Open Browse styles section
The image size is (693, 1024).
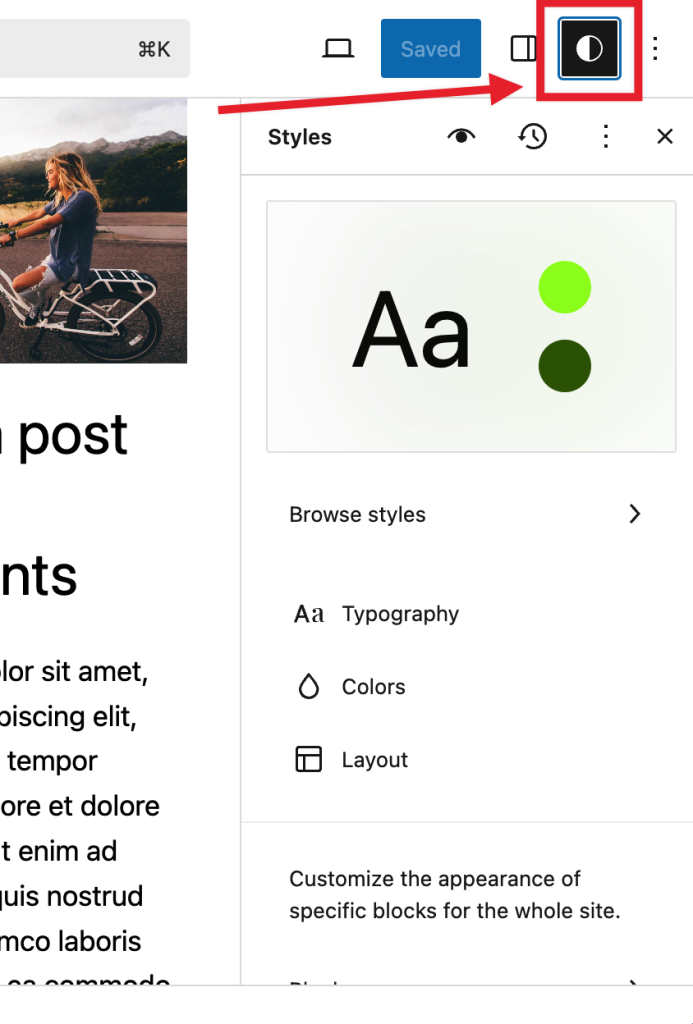pyautogui.click(x=357, y=515)
